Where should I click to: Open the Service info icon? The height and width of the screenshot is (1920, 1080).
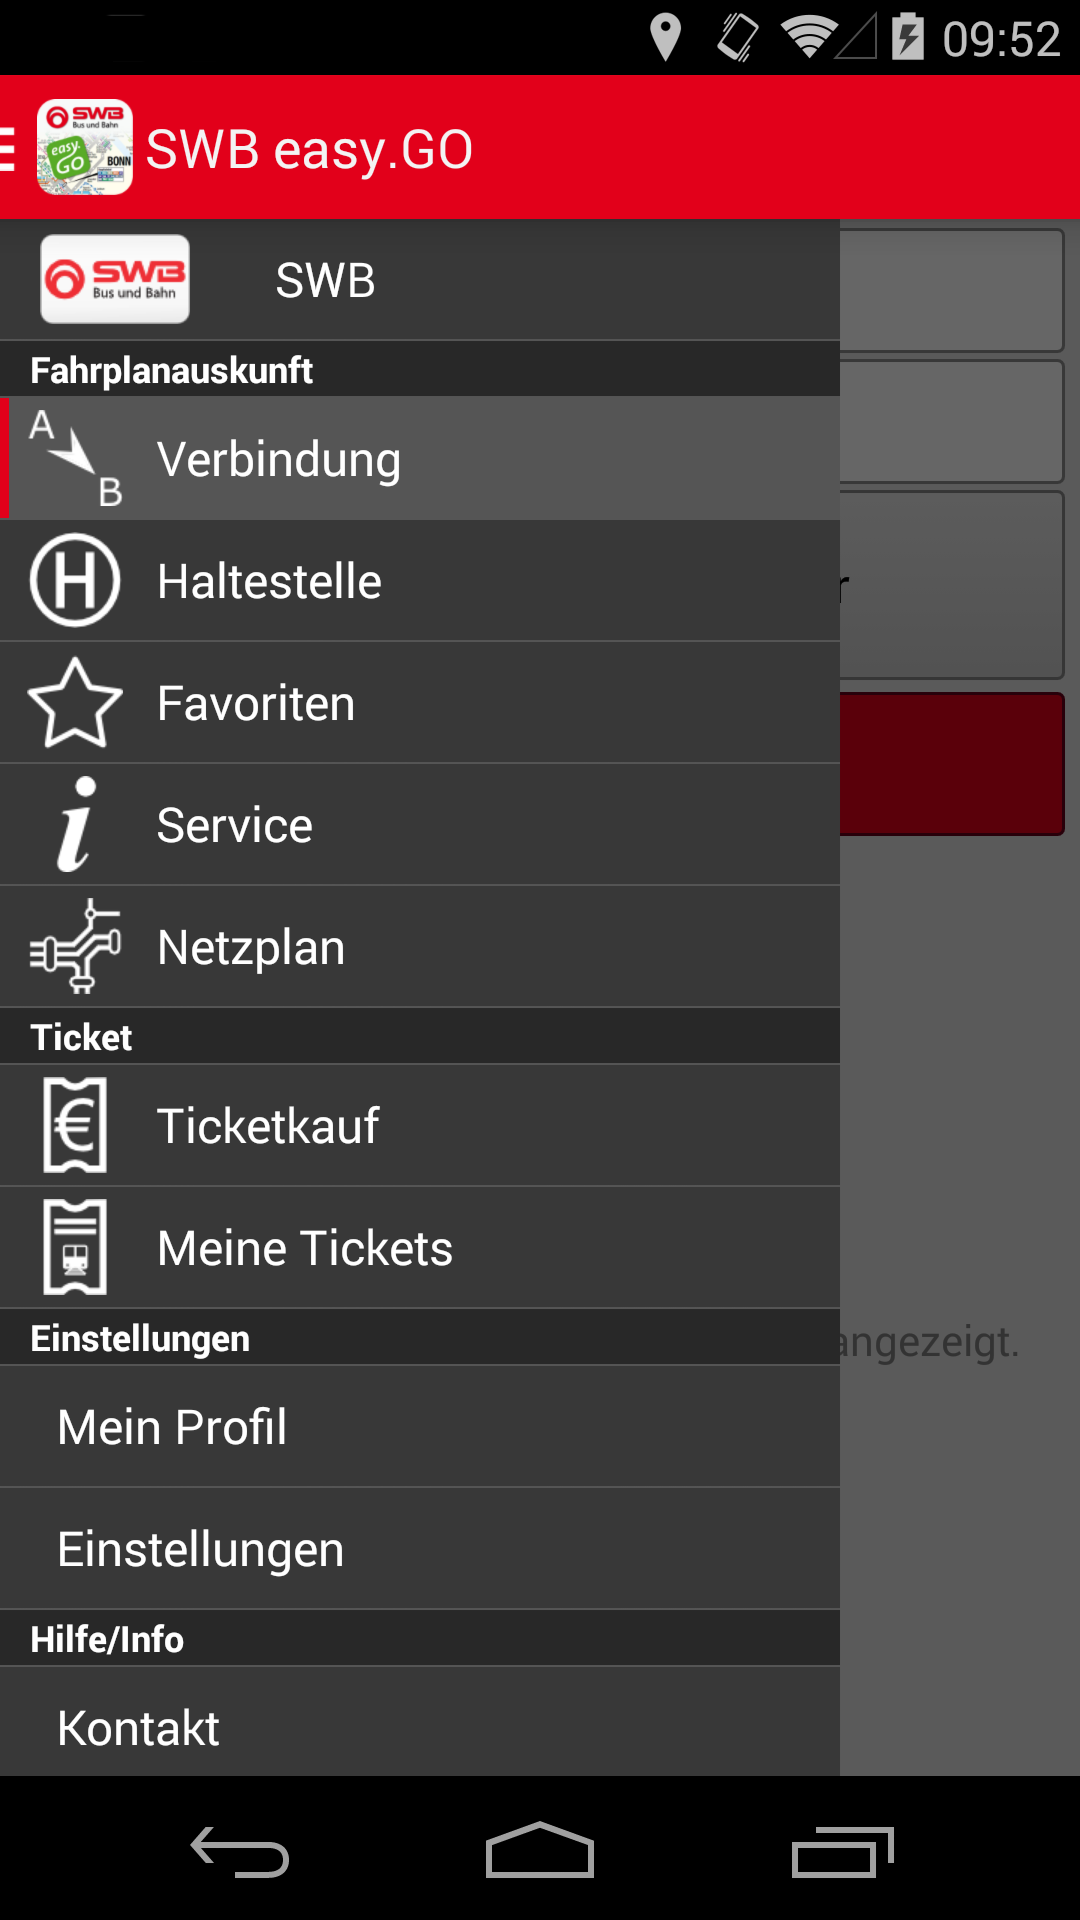pos(77,824)
